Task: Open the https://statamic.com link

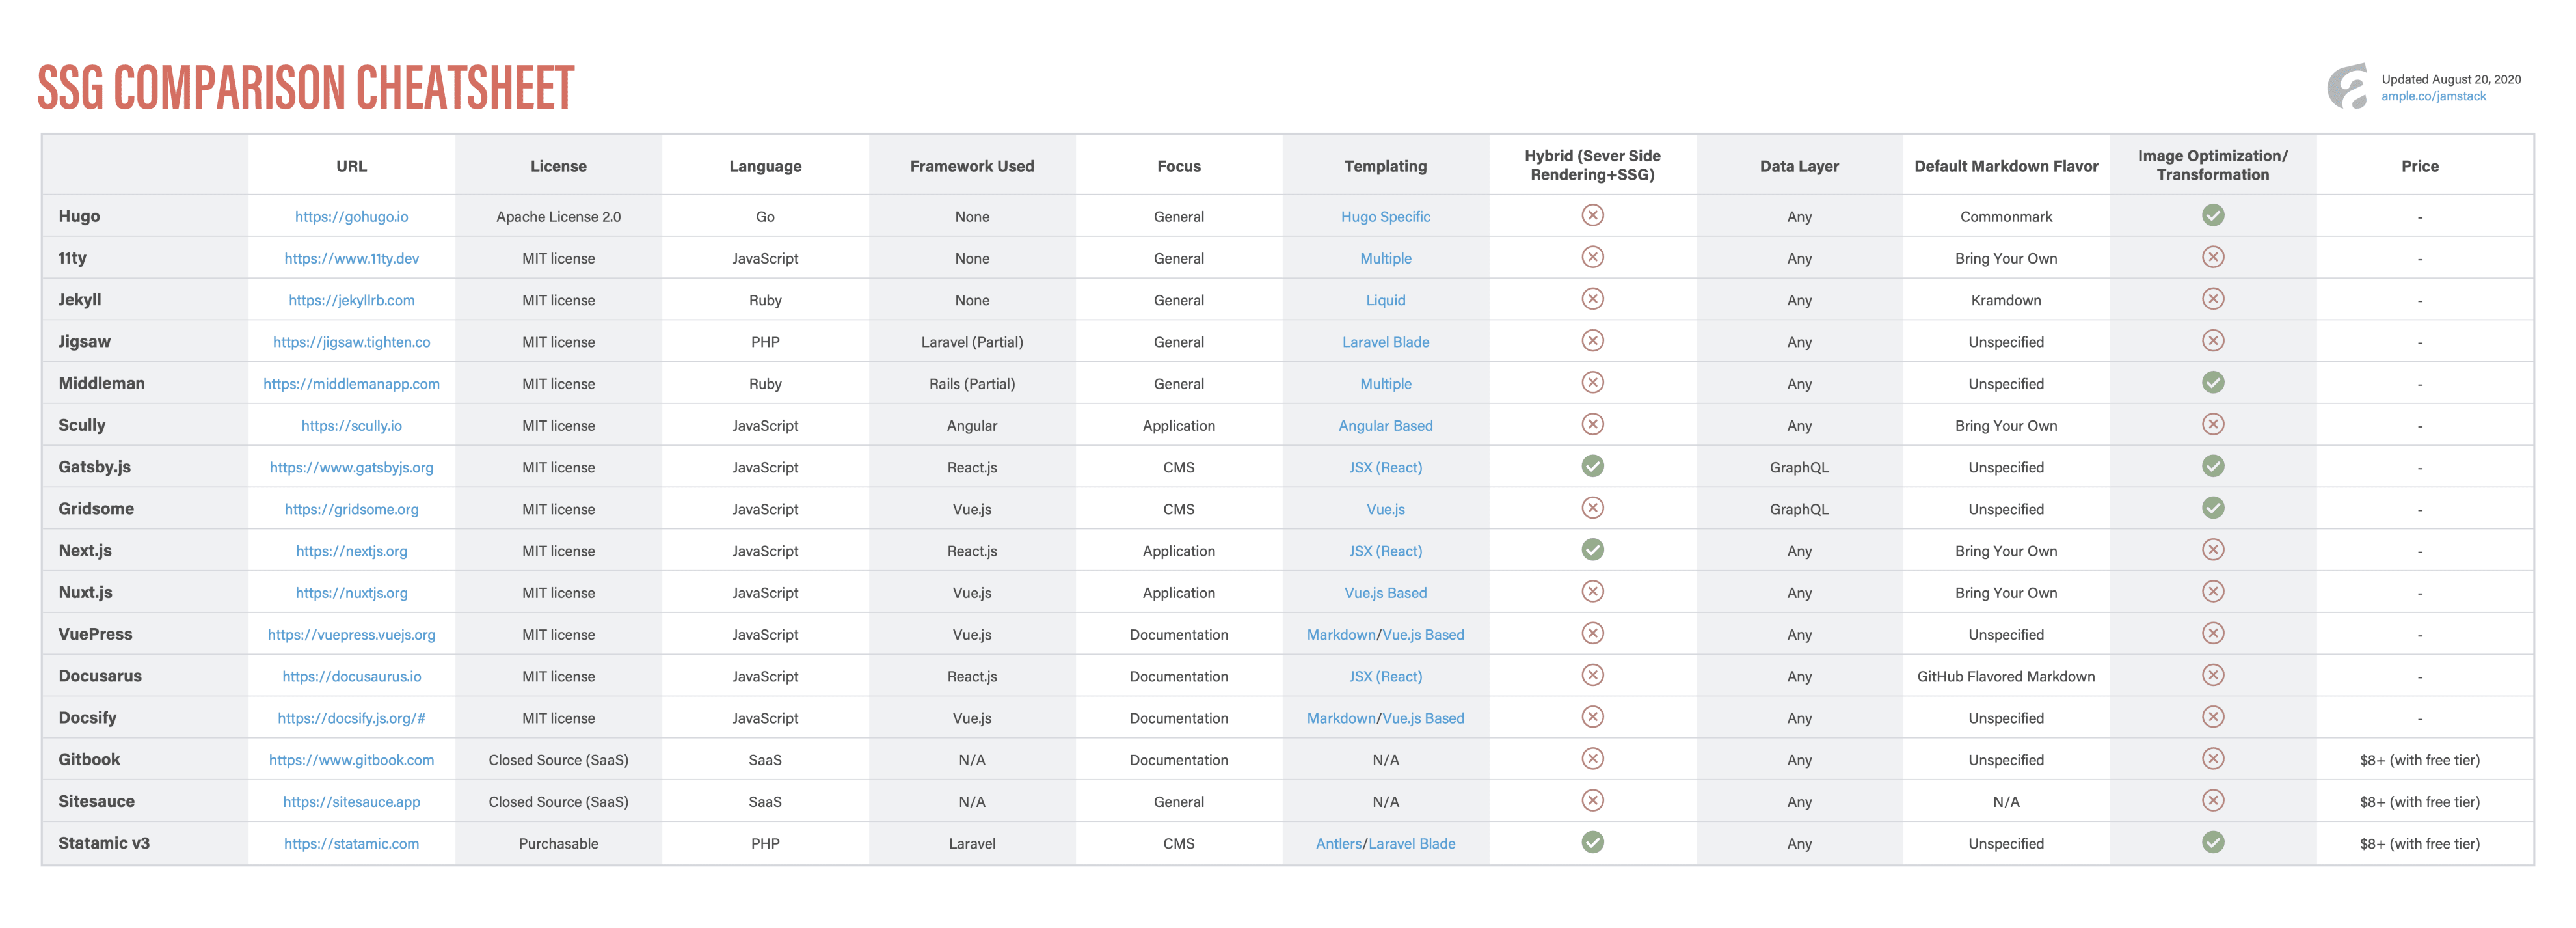Action: tap(351, 844)
